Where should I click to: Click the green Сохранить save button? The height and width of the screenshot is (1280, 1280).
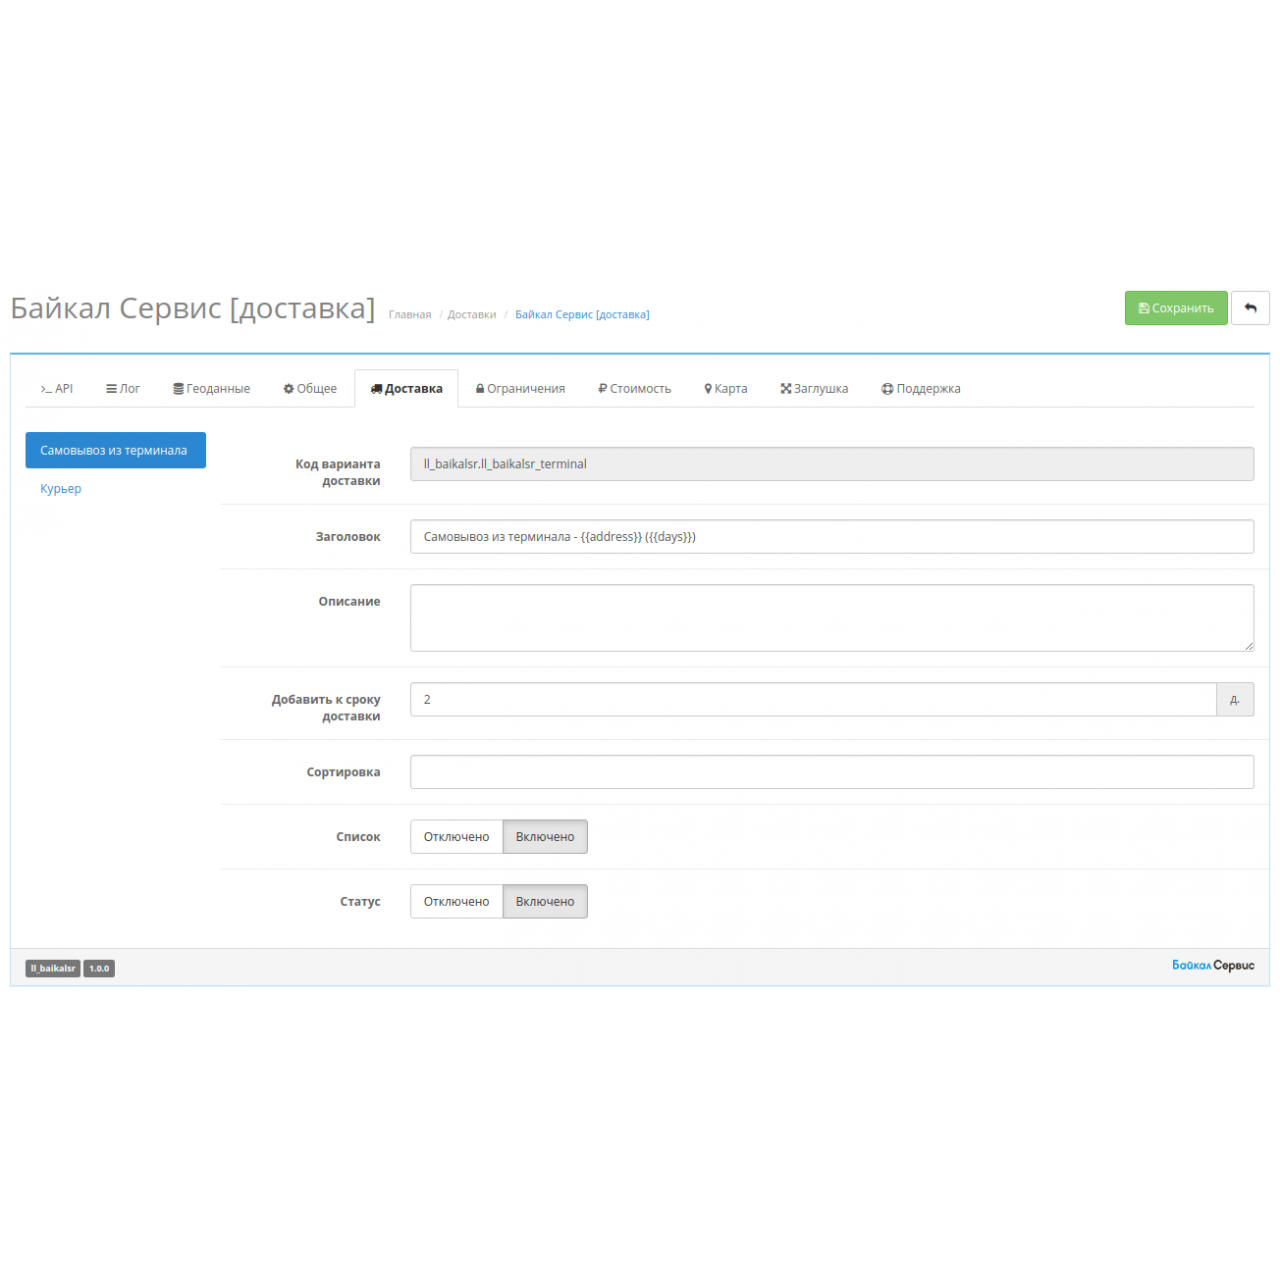point(1175,308)
